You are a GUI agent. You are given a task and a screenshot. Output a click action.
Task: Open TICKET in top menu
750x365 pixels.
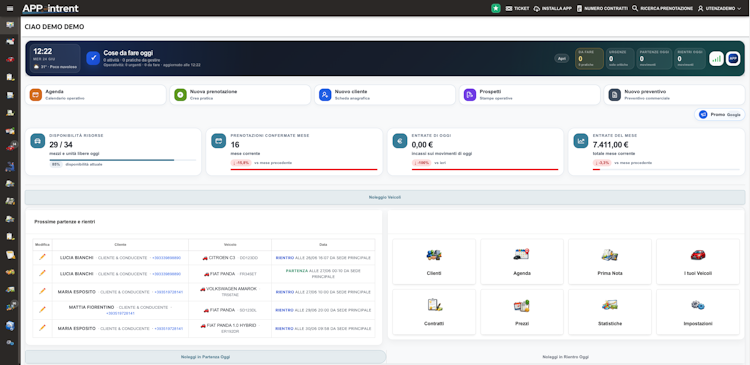[517, 8]
